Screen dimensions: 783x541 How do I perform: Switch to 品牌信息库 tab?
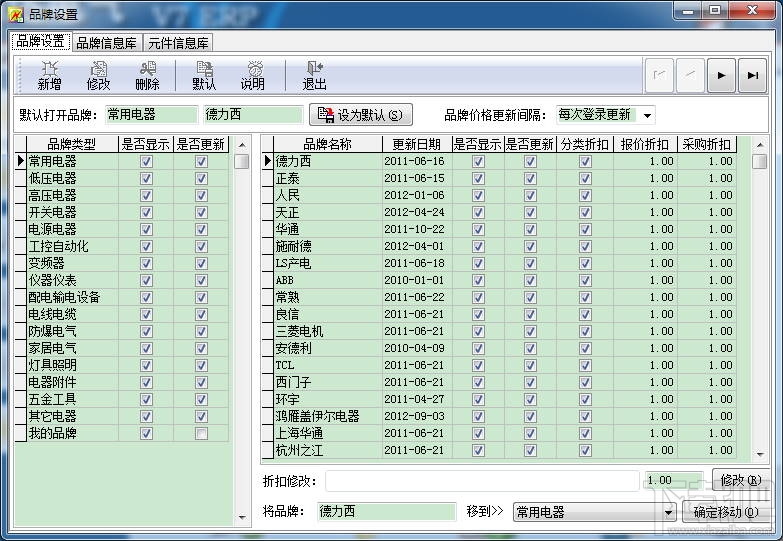(106, 43)
